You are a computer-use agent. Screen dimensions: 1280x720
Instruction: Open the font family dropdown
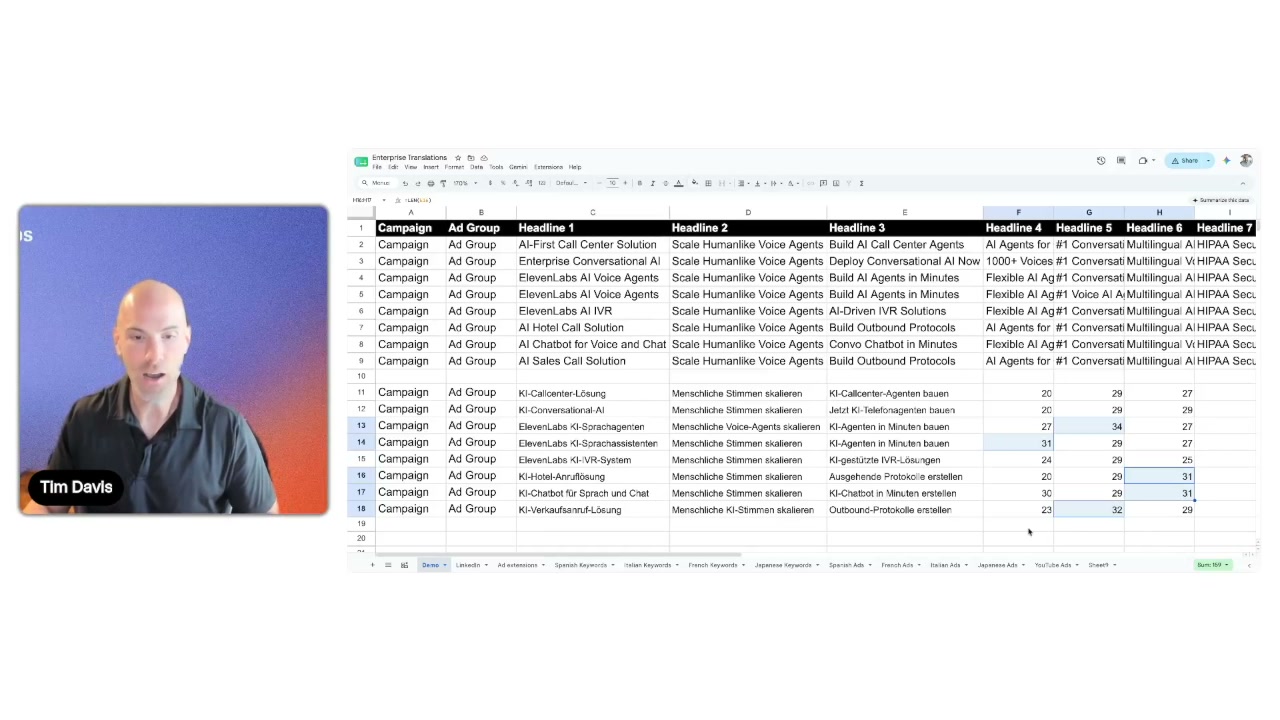pyautogui.click(x=572, y=183)
